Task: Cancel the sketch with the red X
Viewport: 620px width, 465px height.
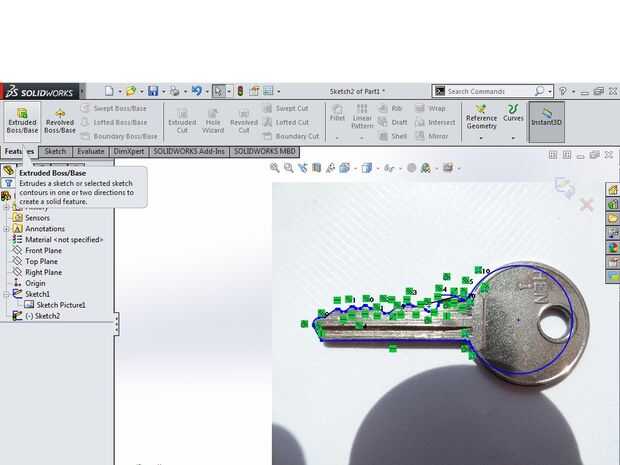Action: click(x=586, y=205)
